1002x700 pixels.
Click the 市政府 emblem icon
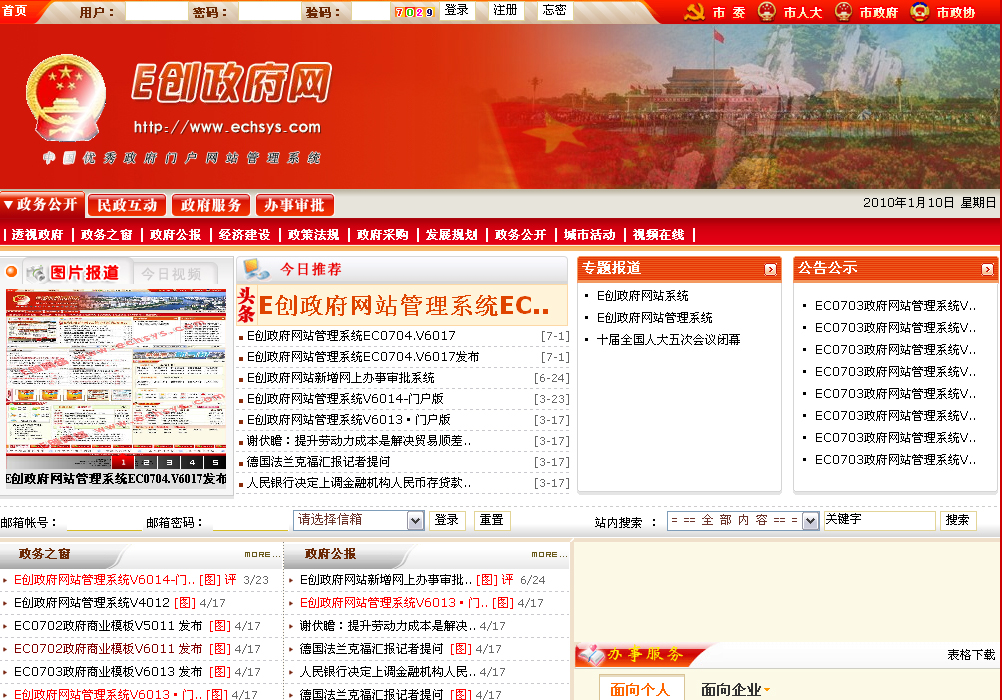tap(843, 10)
